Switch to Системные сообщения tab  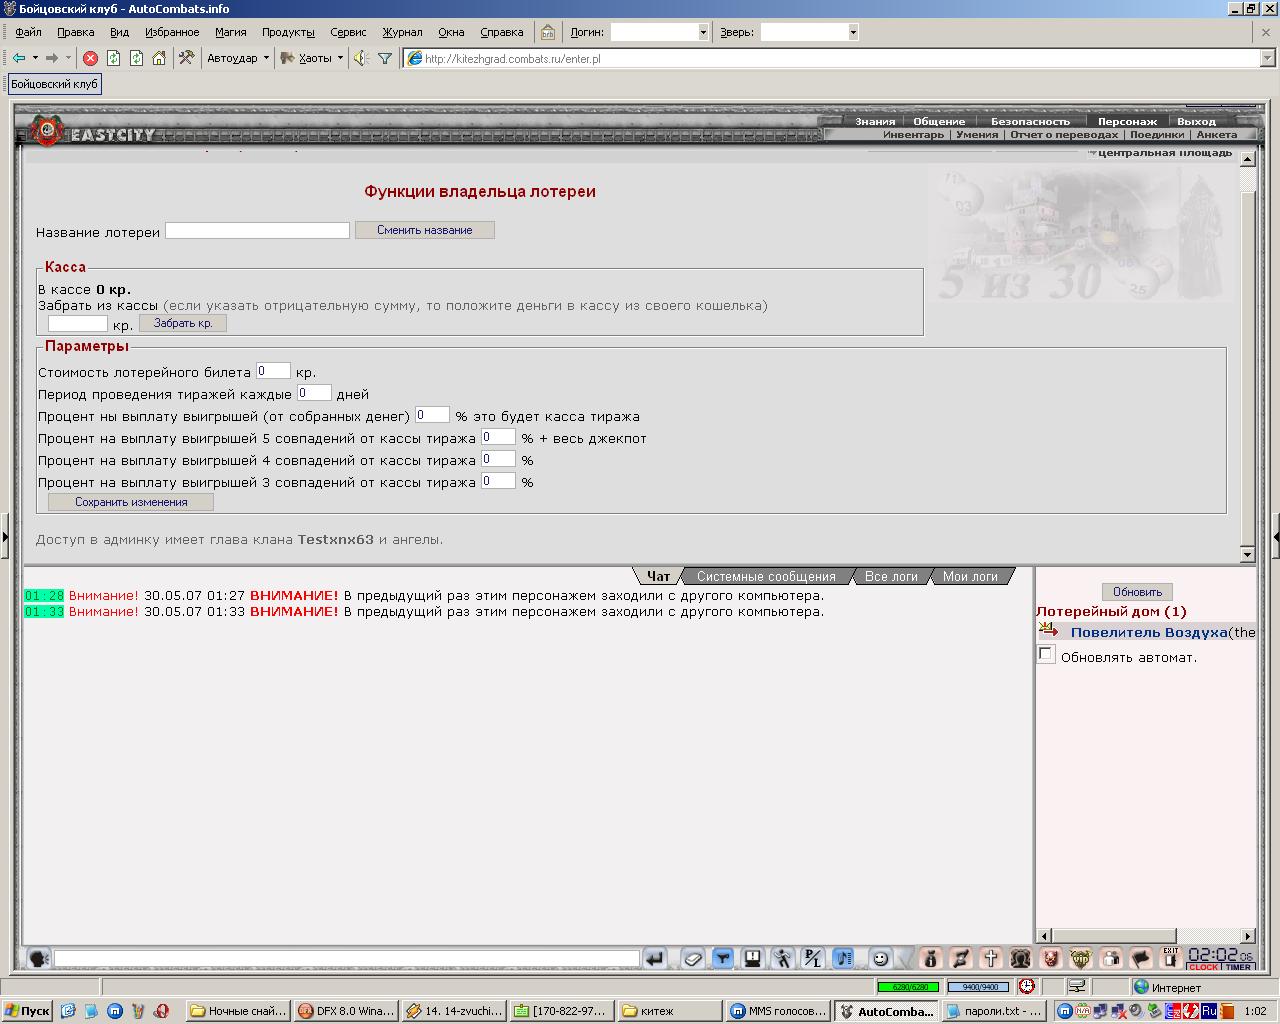coord(766,576)
